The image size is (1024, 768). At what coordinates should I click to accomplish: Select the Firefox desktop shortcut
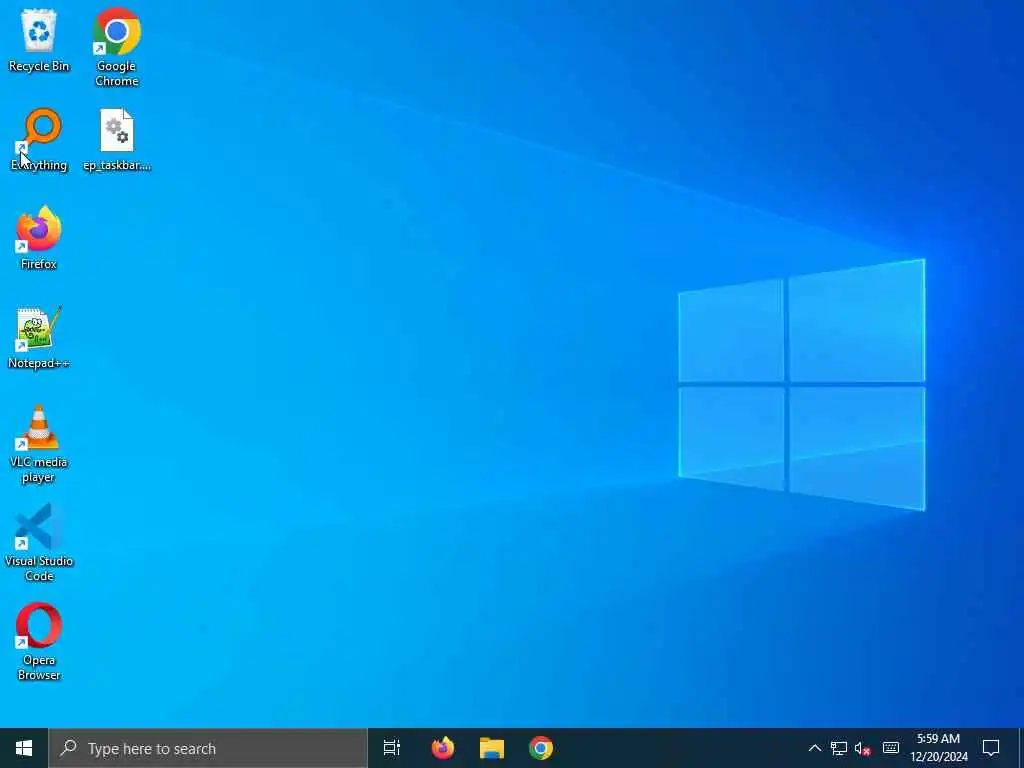tap(39, 238)
